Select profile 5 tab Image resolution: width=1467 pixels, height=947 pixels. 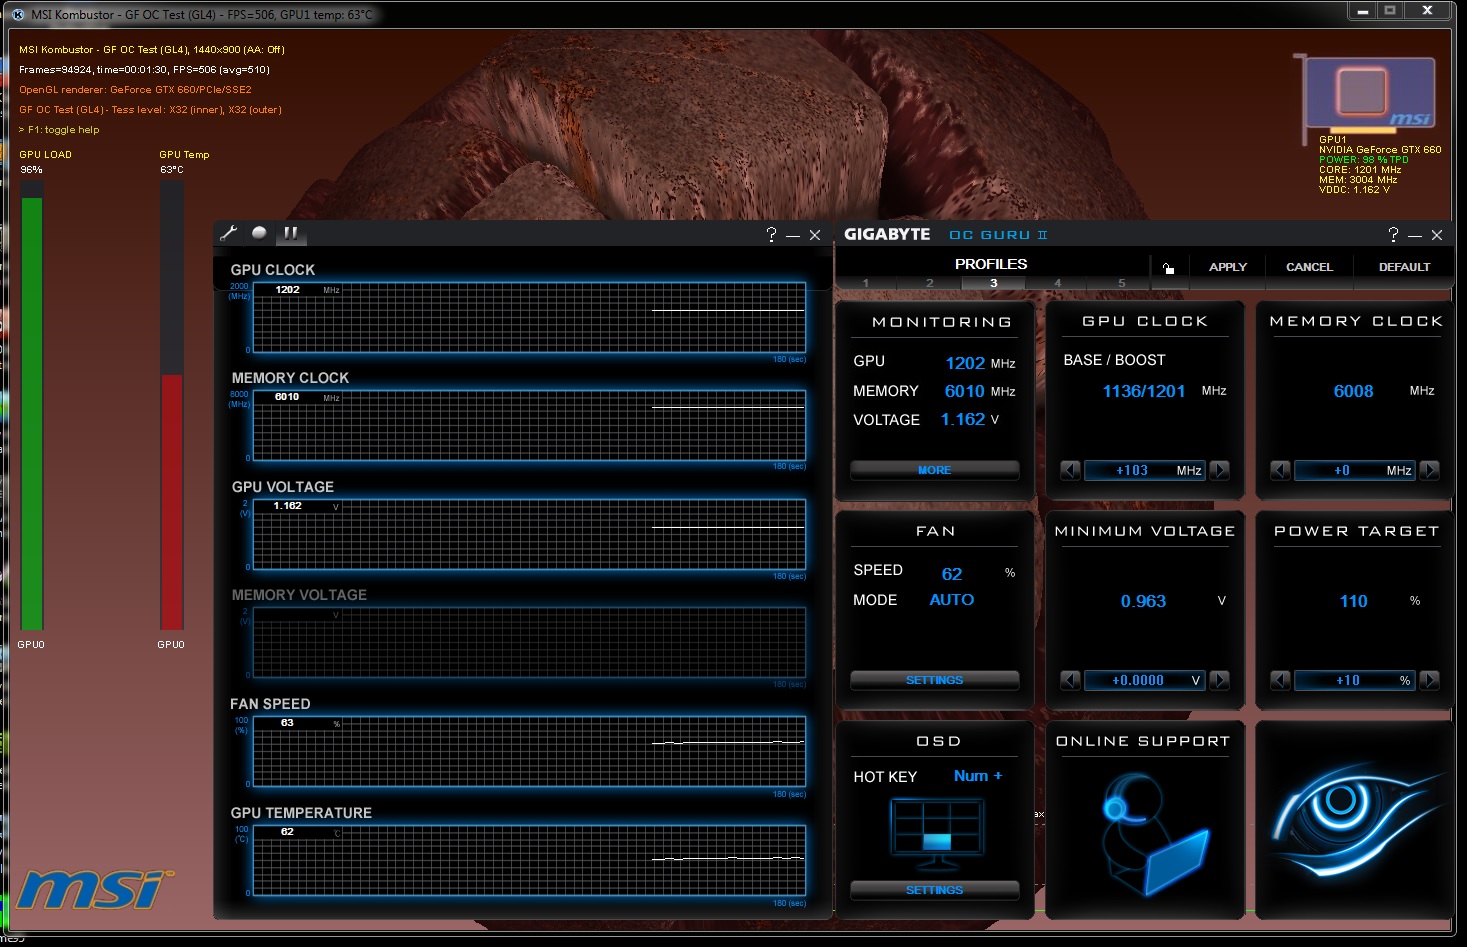[1122, 283]
